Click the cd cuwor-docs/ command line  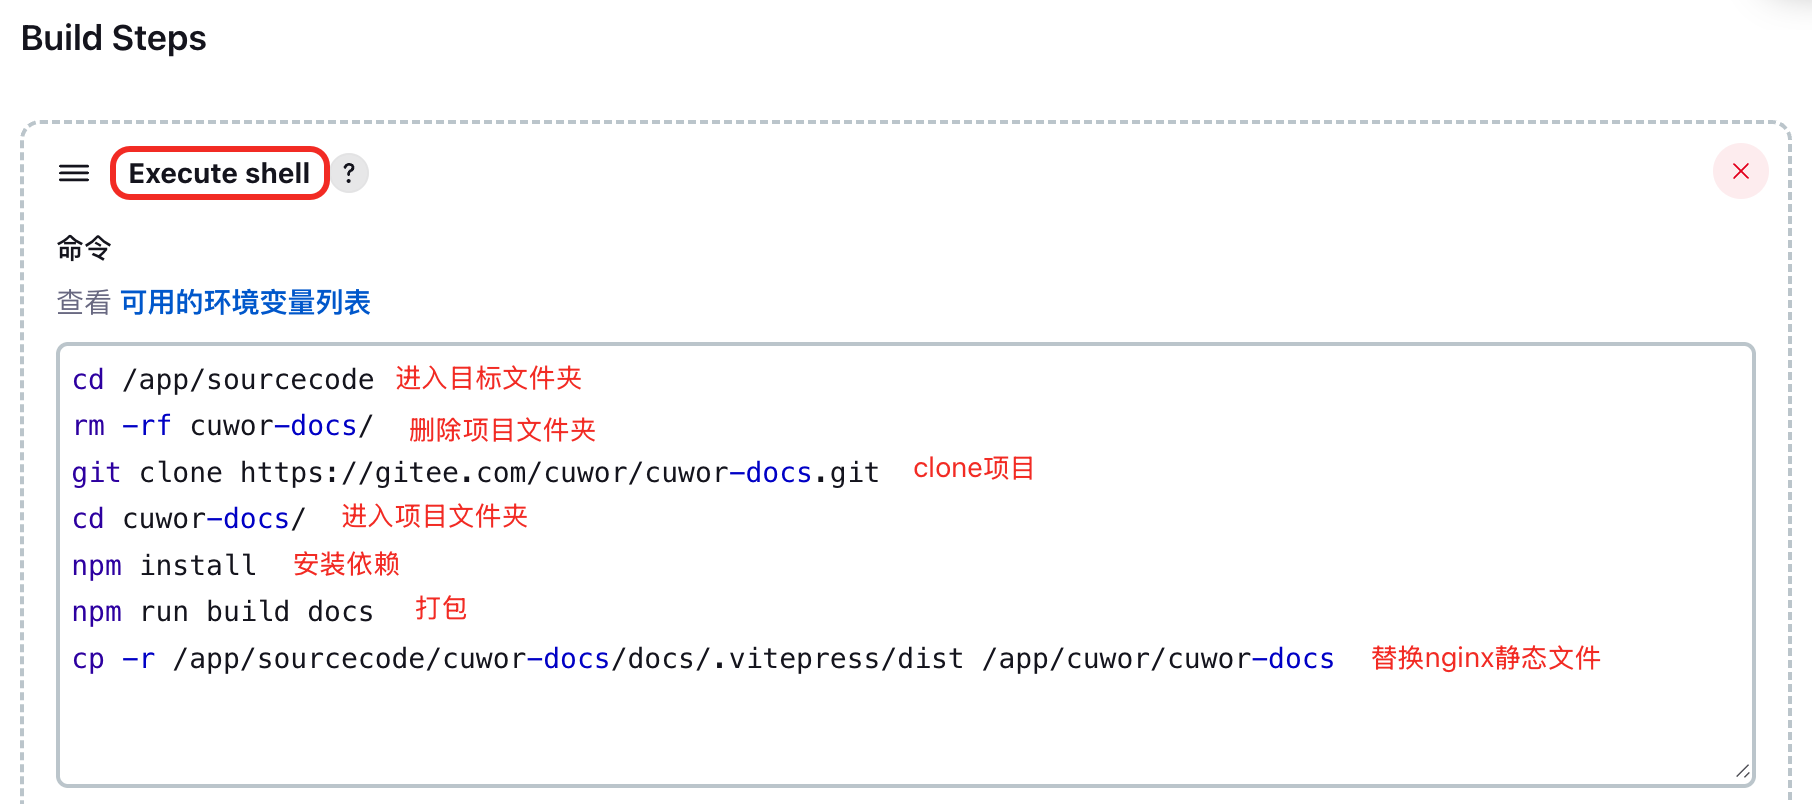point(189,519)
